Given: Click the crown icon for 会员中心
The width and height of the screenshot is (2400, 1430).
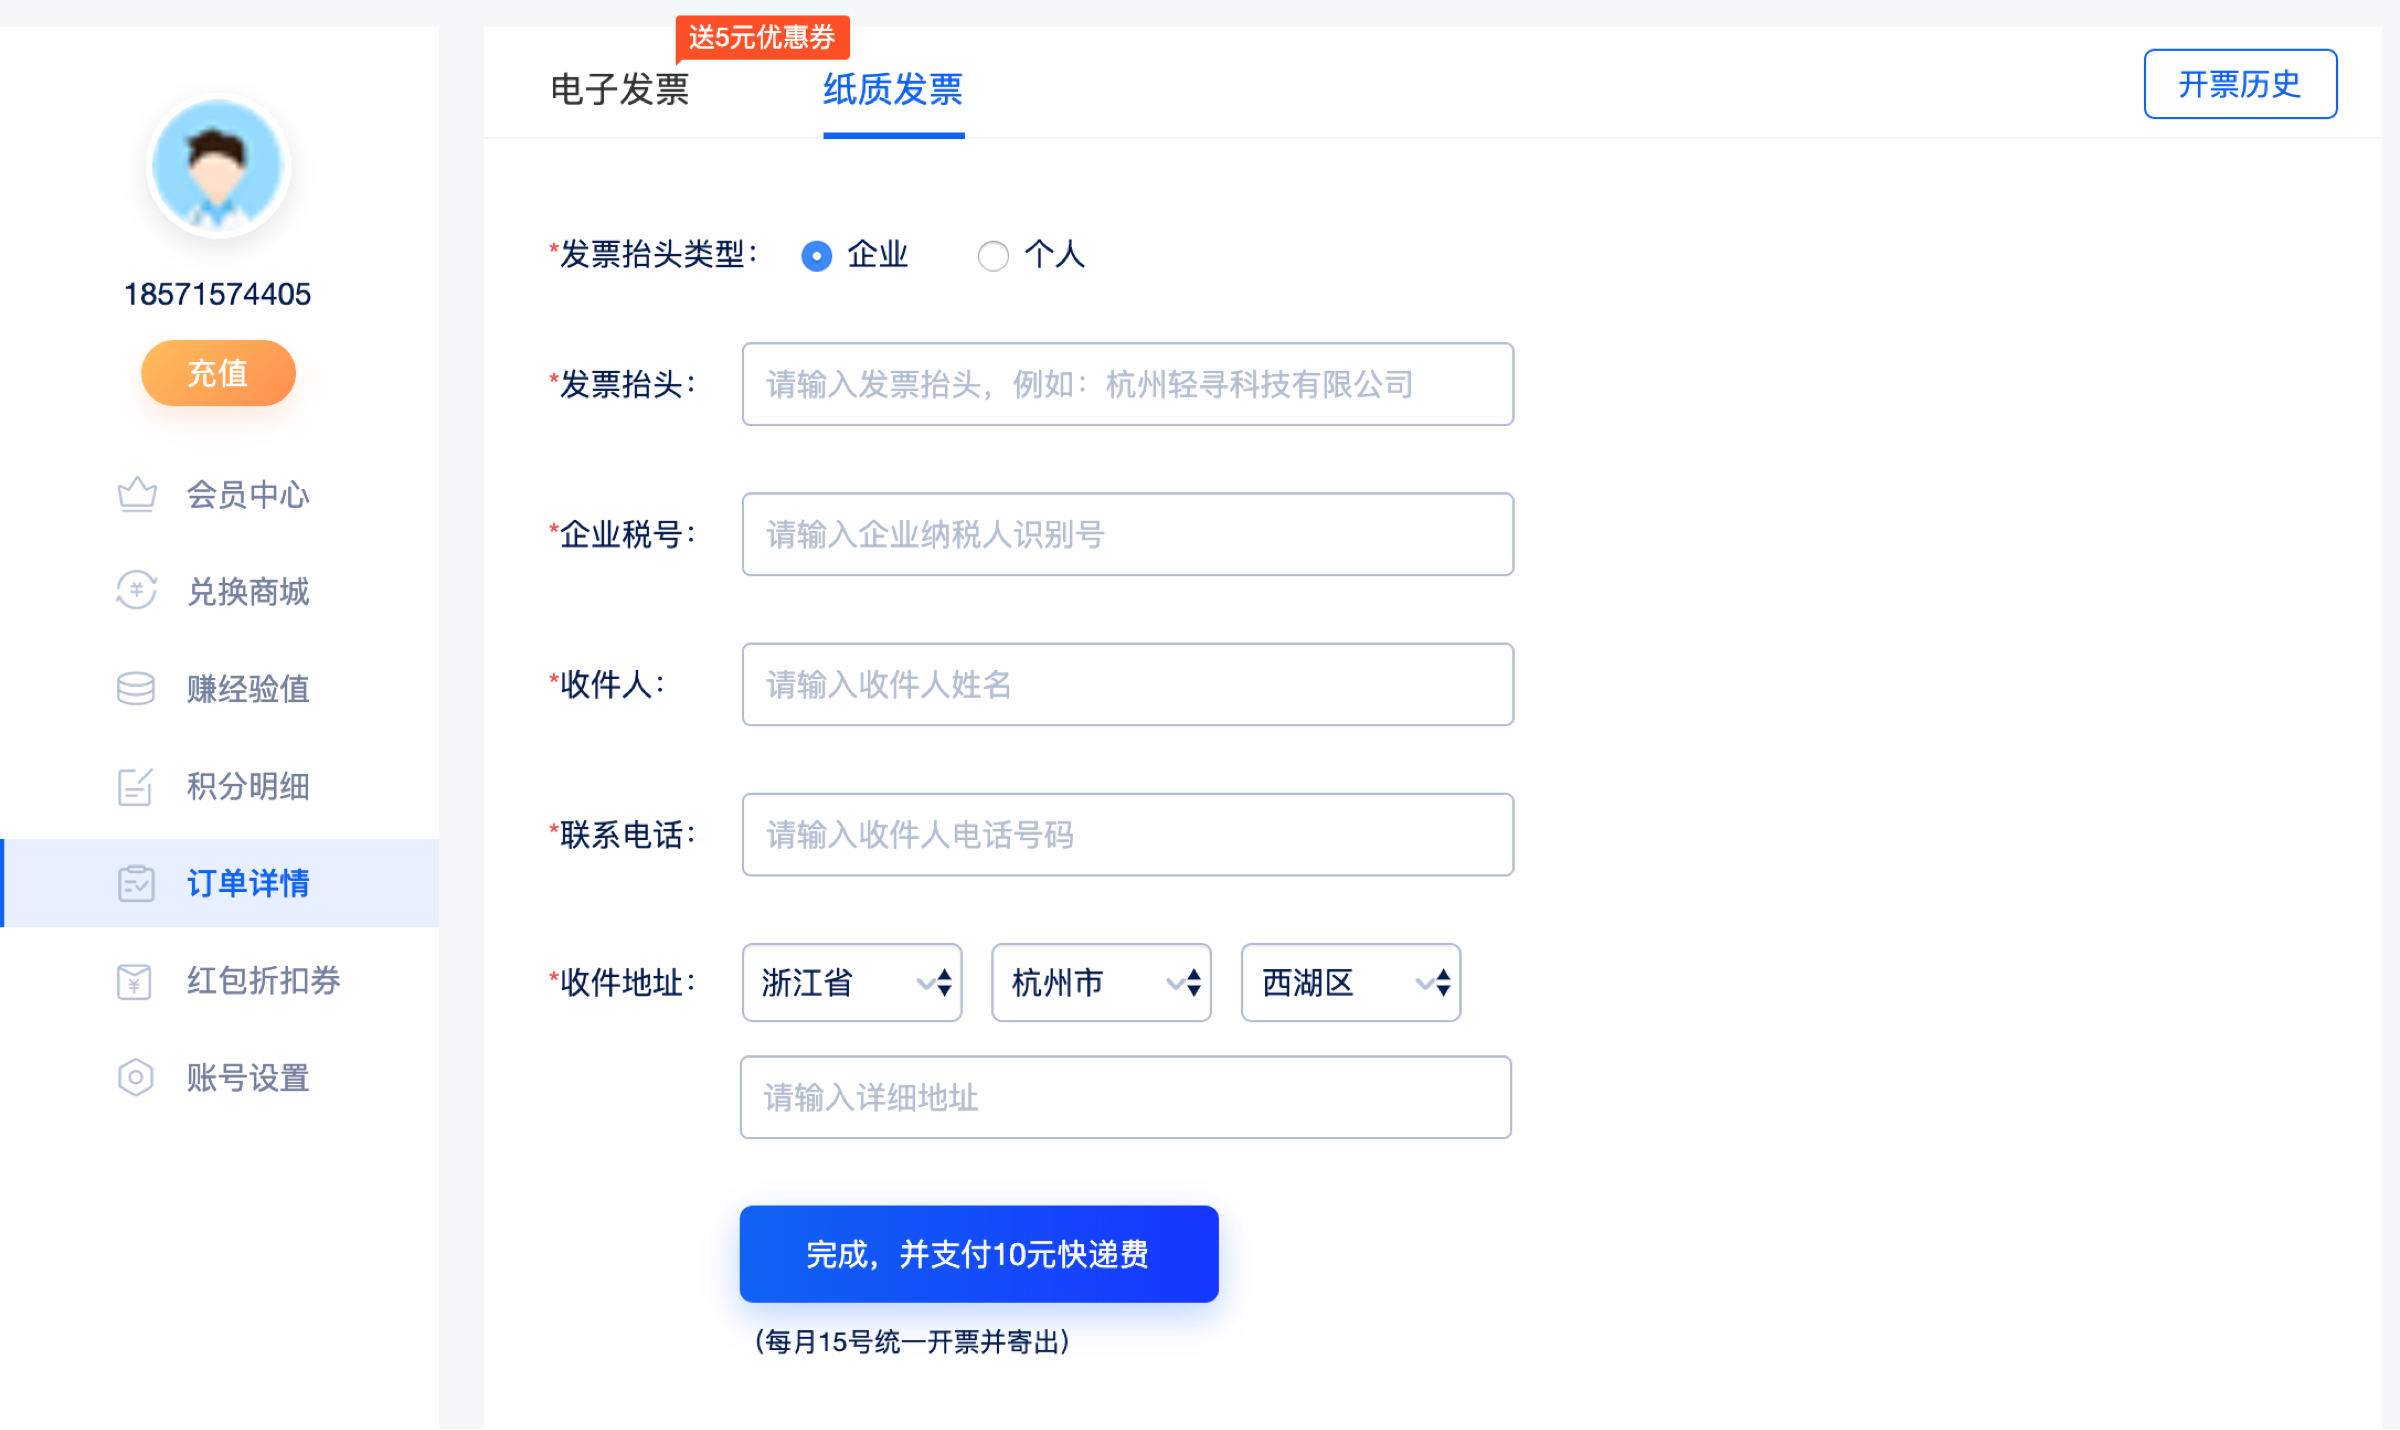Looking at the screenshot, I should [x=136, y=494].
